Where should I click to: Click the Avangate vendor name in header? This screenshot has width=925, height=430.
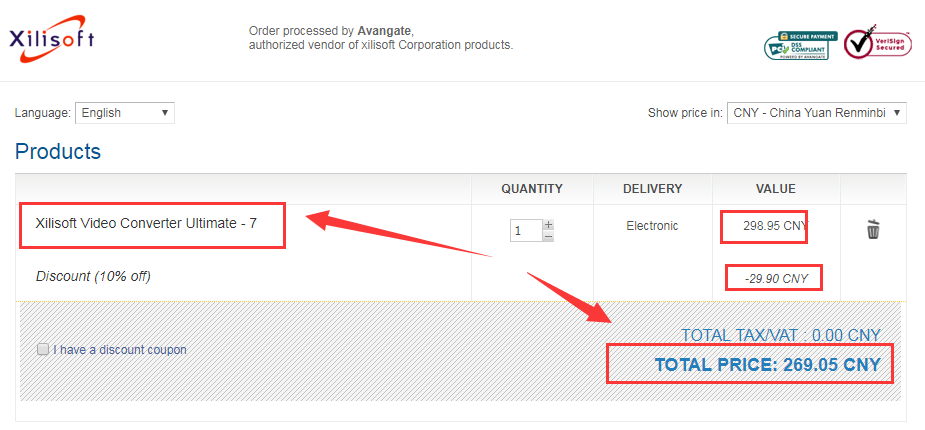pyautogui.click(x=385, y=31)
